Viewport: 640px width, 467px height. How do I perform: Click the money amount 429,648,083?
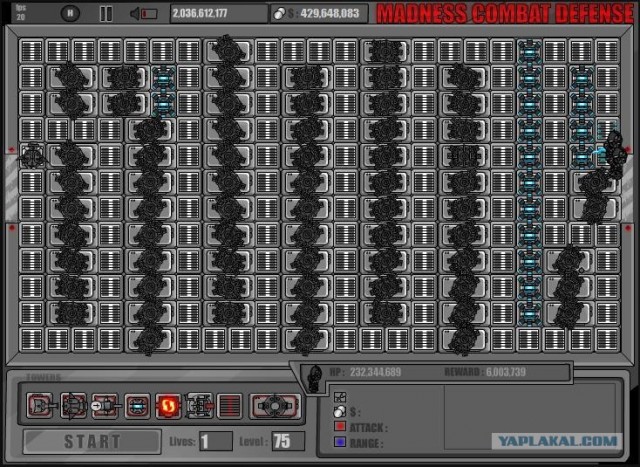330,13
